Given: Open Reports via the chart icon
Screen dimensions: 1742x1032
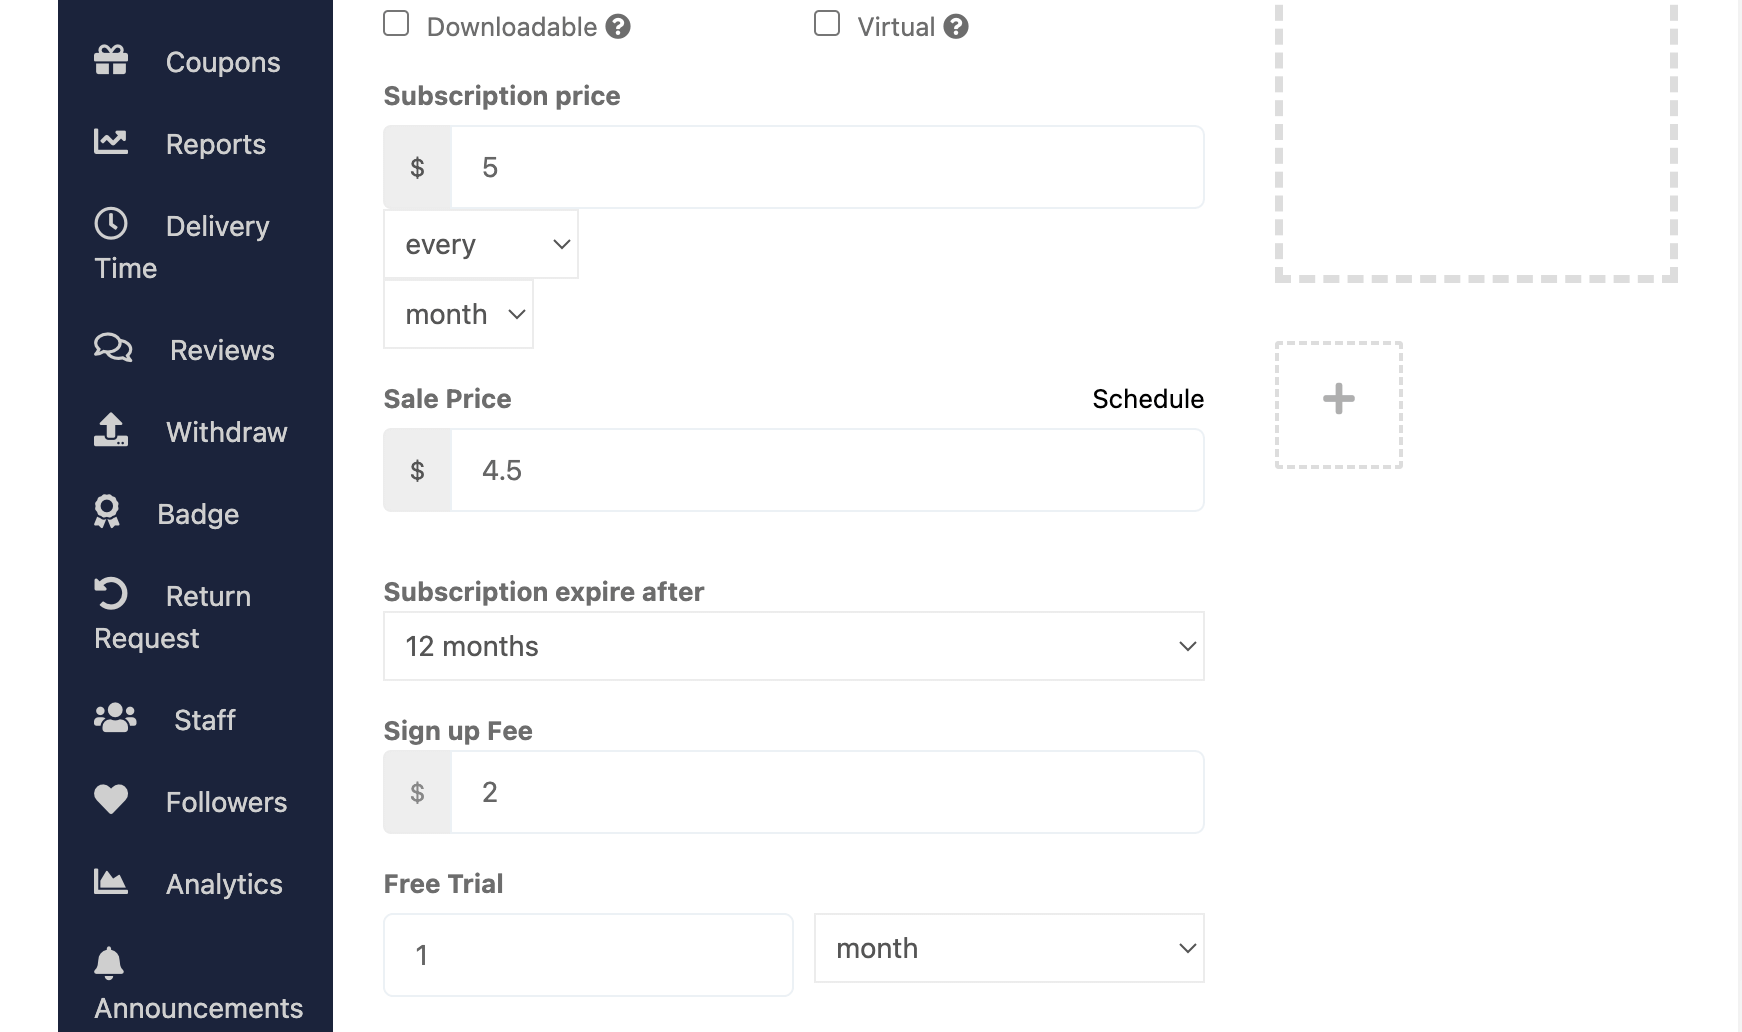Looking at the screenshot, I should pyautogui.click(x=111, y=143).
